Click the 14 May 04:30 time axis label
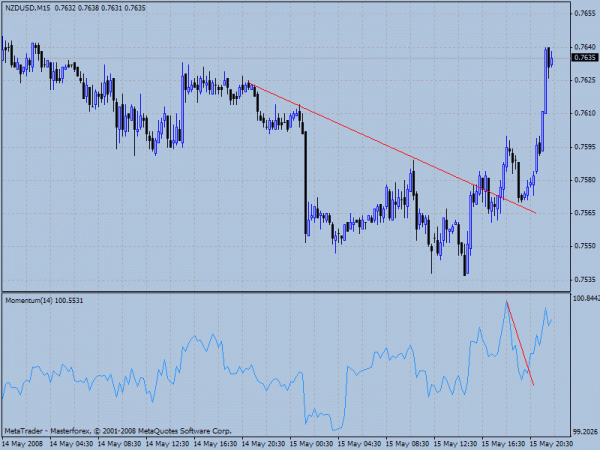The image size is (600, 450). click(71, 444)
